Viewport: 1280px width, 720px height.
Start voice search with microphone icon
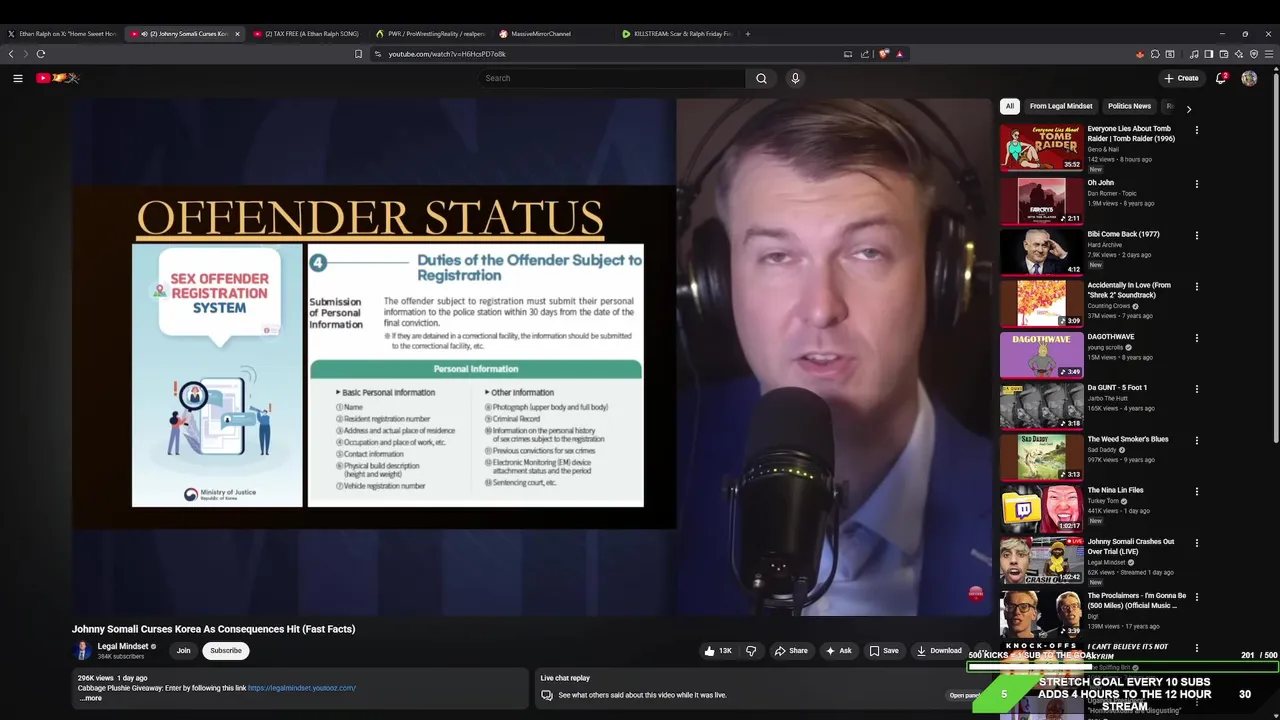pos(795,78)
